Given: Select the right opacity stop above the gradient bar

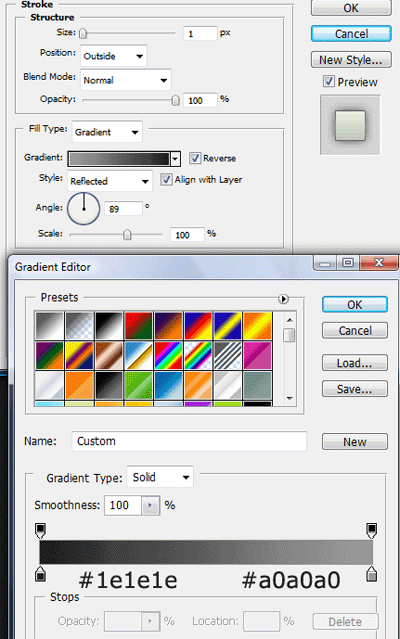Looking at the screenshot, I should coord(371,530).
